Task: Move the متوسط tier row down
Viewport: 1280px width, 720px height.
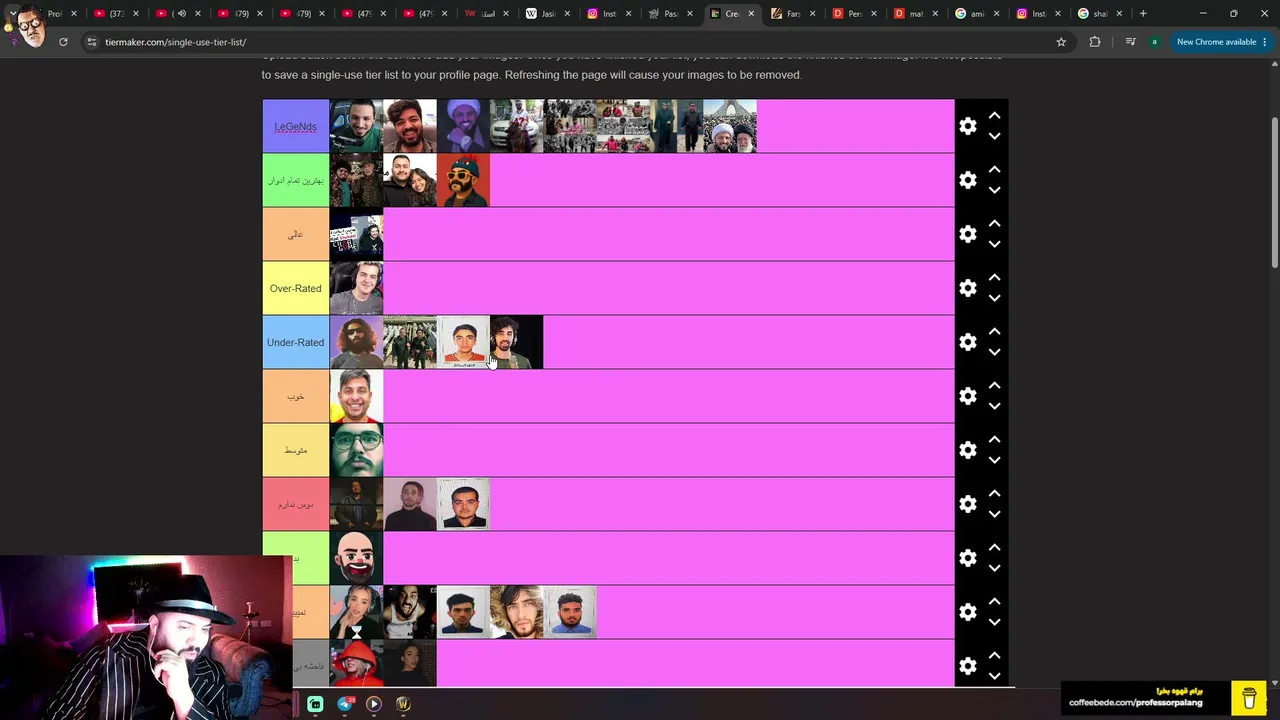Action: (994, 461)
